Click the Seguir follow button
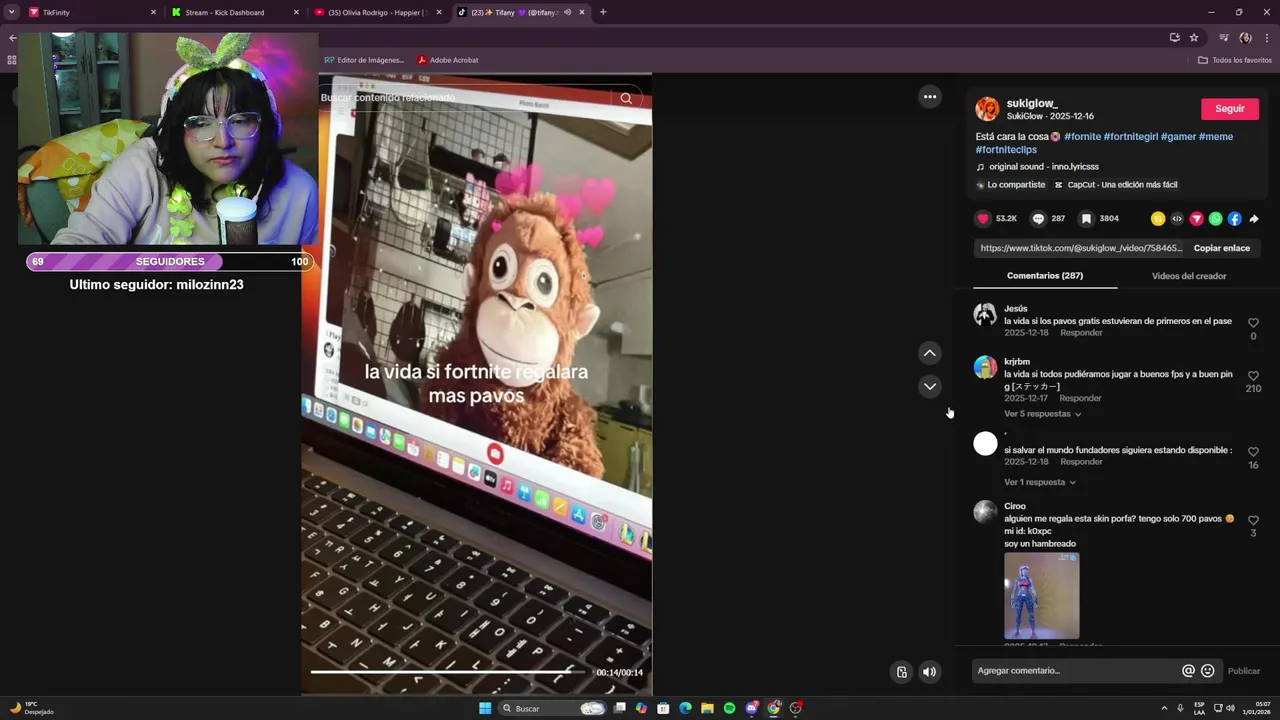 point(1230,109)
